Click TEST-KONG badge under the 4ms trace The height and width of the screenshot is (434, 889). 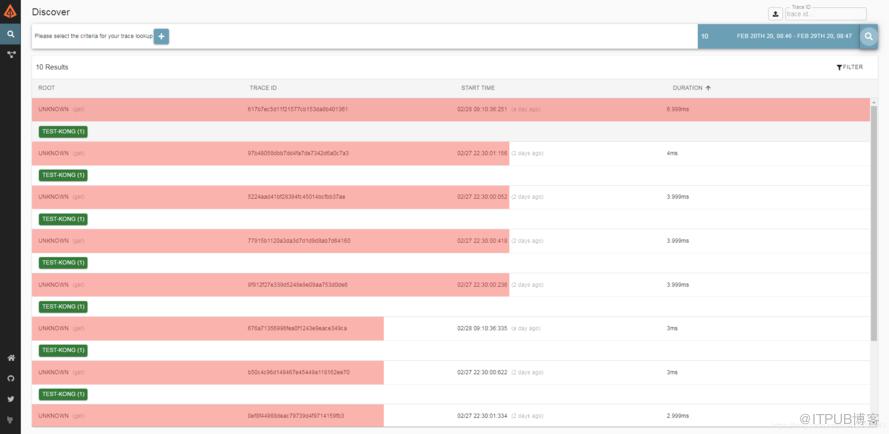click(x=63, y=175)
